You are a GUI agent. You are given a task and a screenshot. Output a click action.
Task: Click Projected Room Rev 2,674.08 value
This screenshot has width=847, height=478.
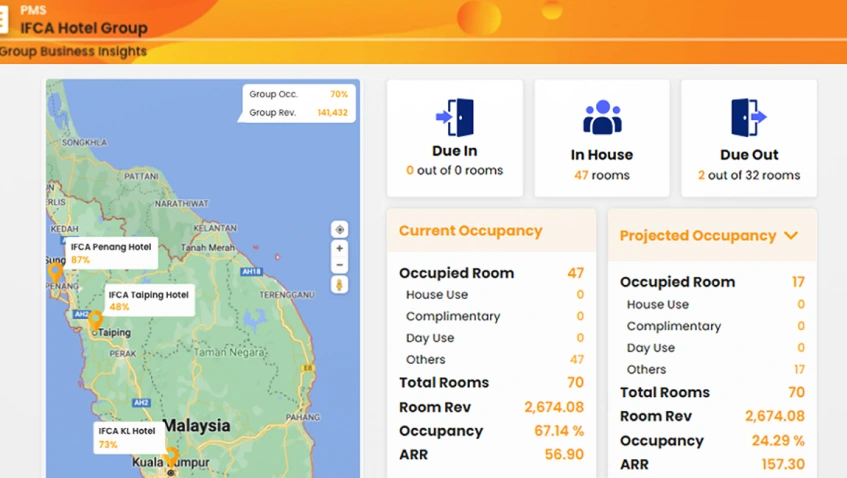click(x=775, y=416)
